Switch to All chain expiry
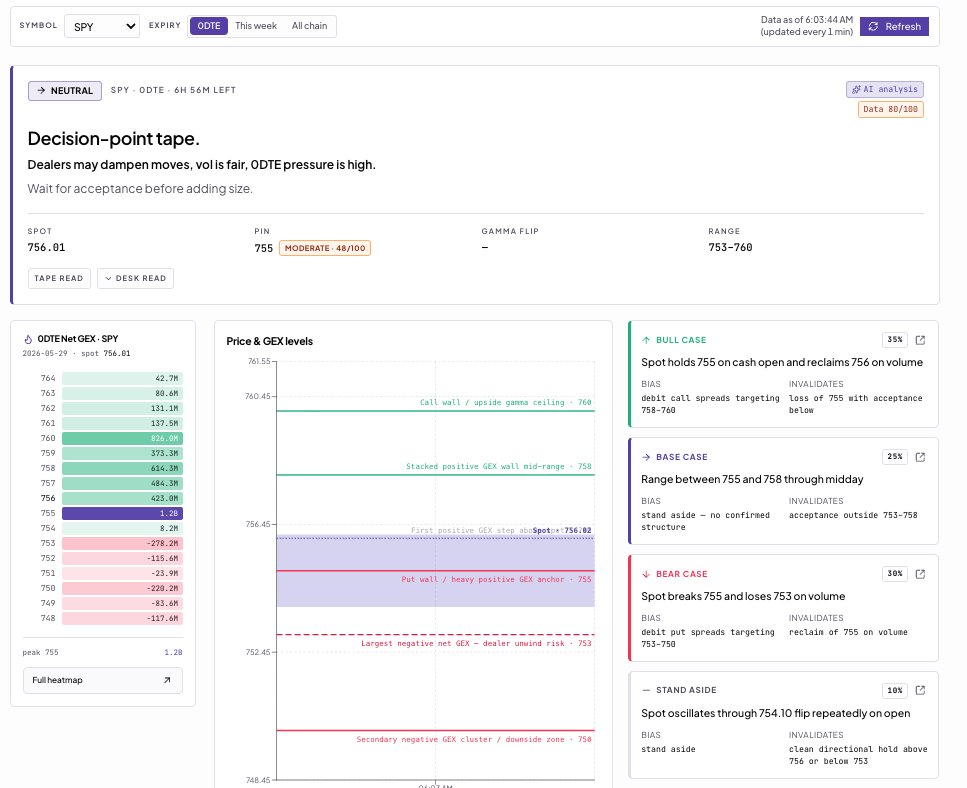 [310, 26]
